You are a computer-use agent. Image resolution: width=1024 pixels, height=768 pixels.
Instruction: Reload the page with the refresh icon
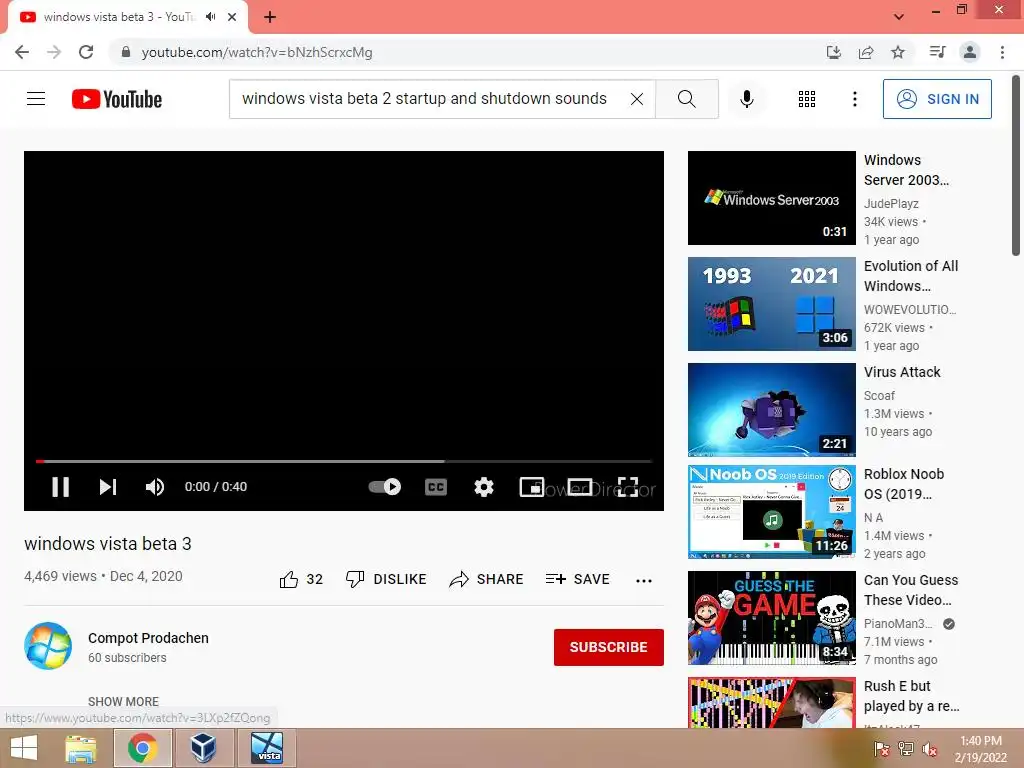point(86,52)
